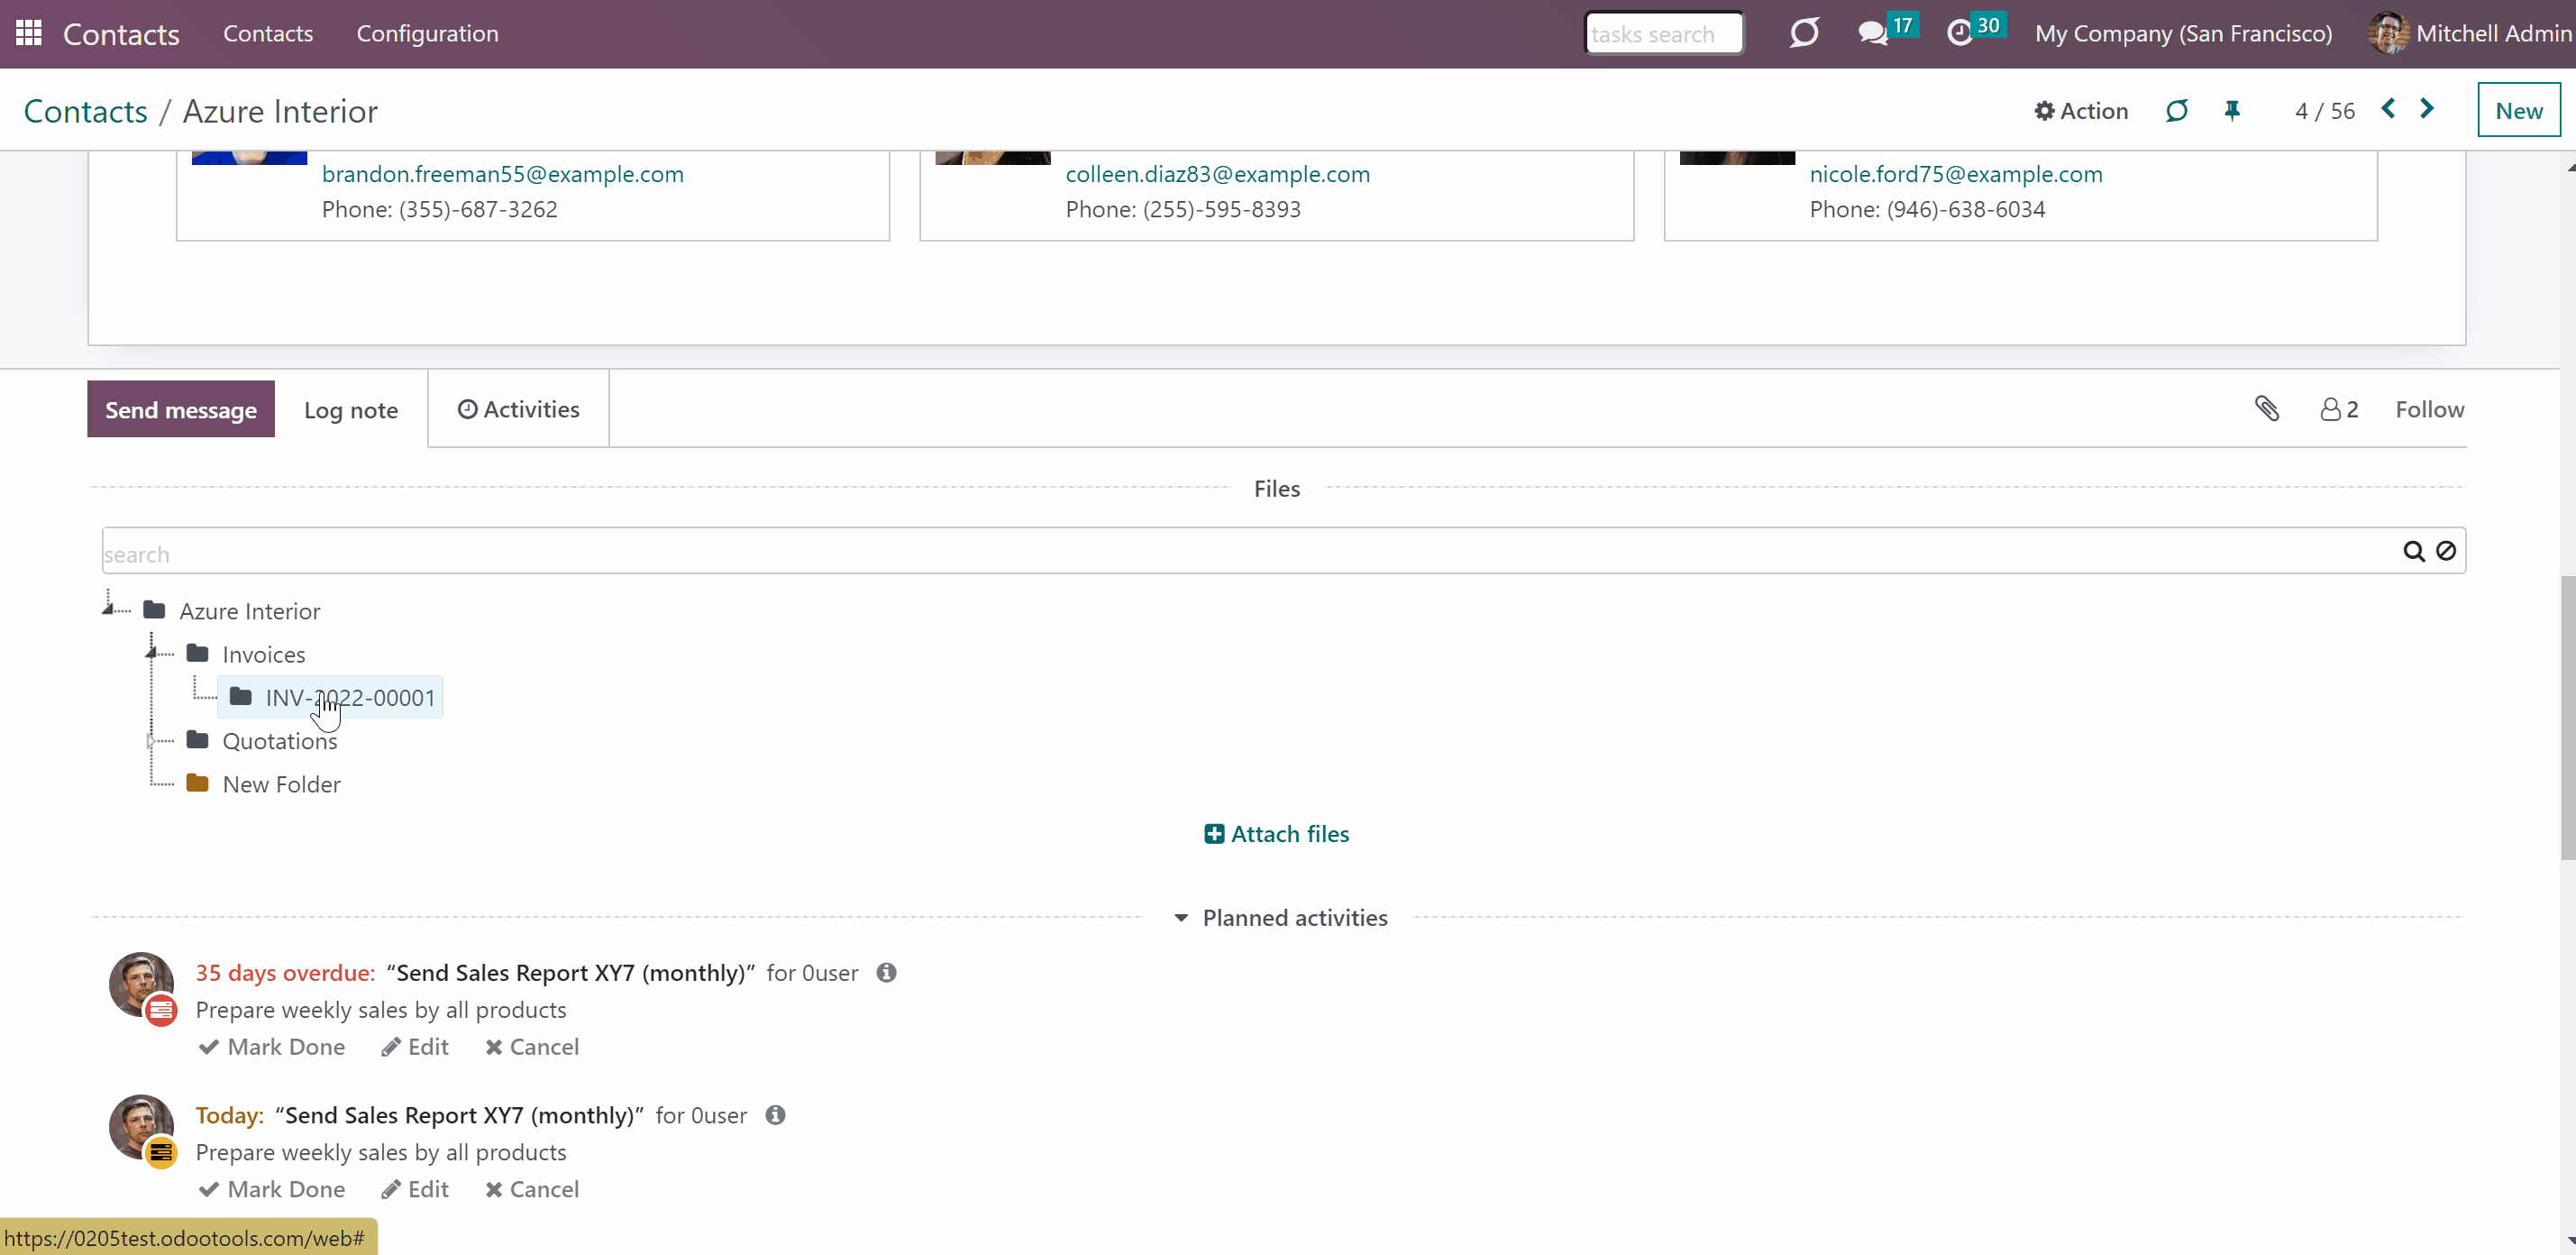Click the Action gear menu
Image resolution: width=2576 pixels, height=1255 pixels.
point(2081,111)
